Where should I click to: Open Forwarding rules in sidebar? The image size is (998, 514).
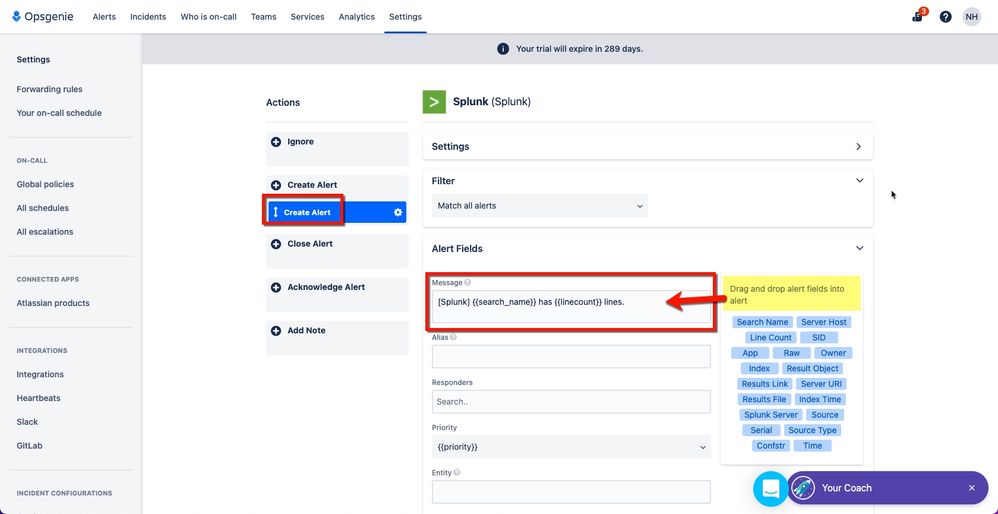[x=50, y=90]
